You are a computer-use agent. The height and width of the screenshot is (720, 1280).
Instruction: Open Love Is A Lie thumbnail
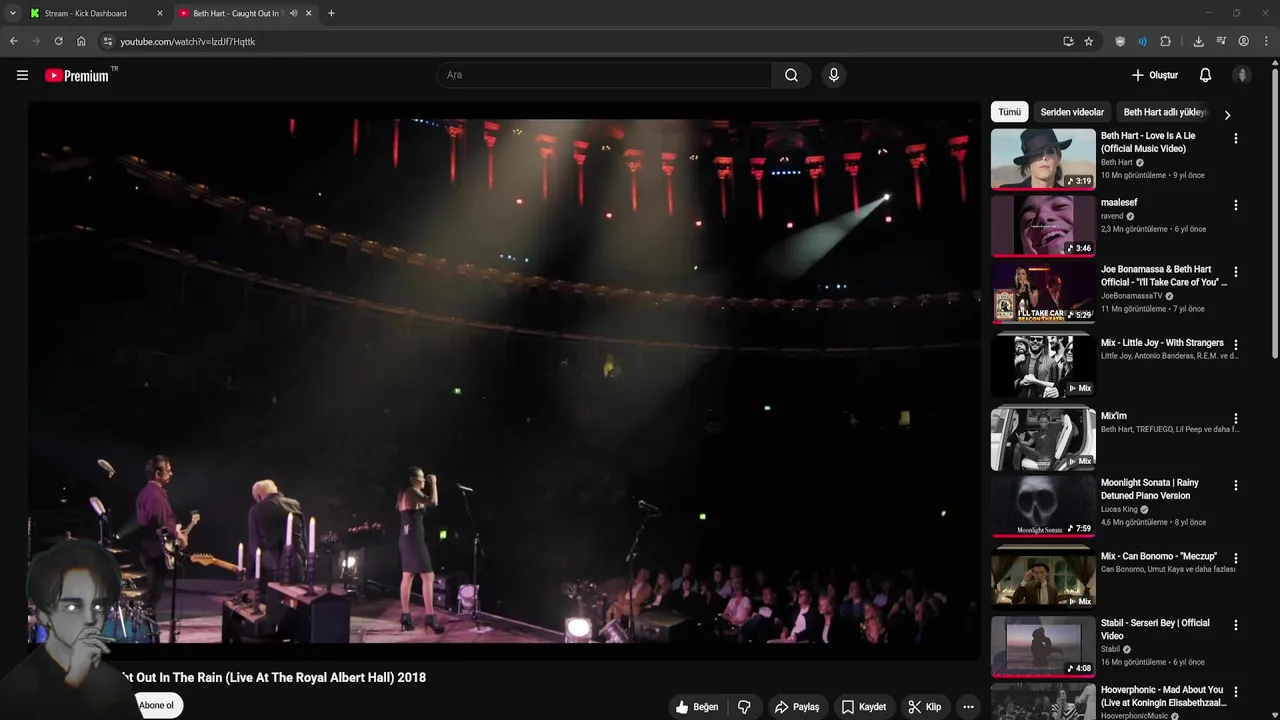pyautogui.click(x=1043, y=159)
